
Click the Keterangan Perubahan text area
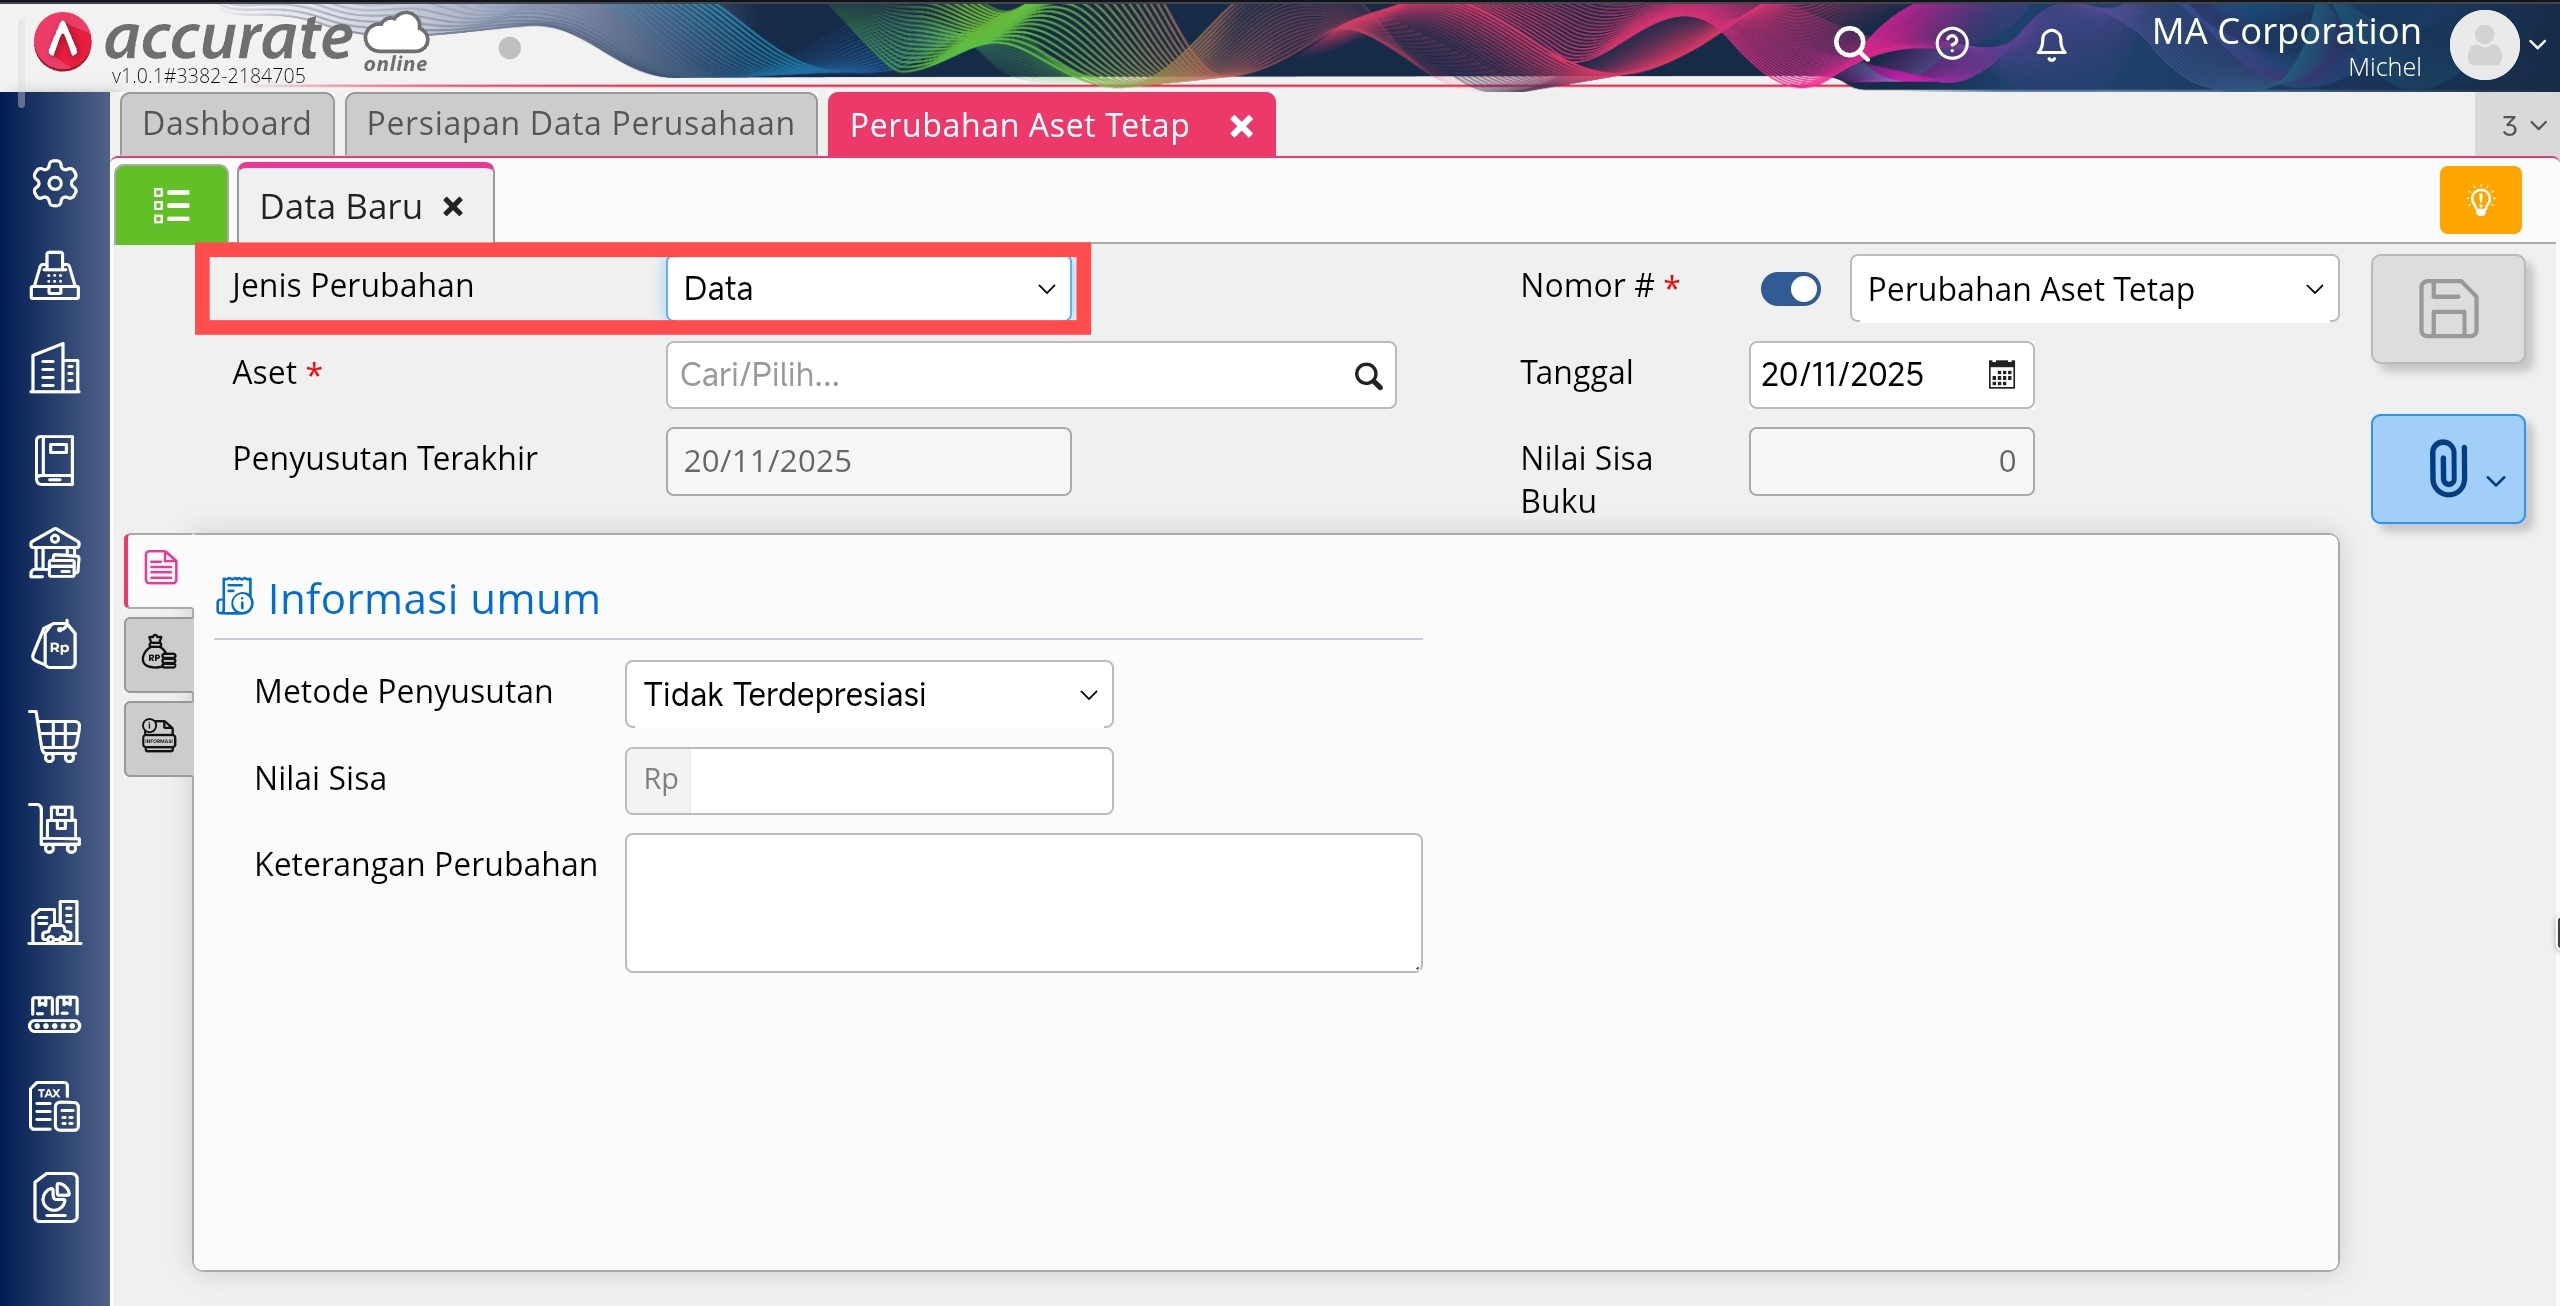coord(1022,902)
